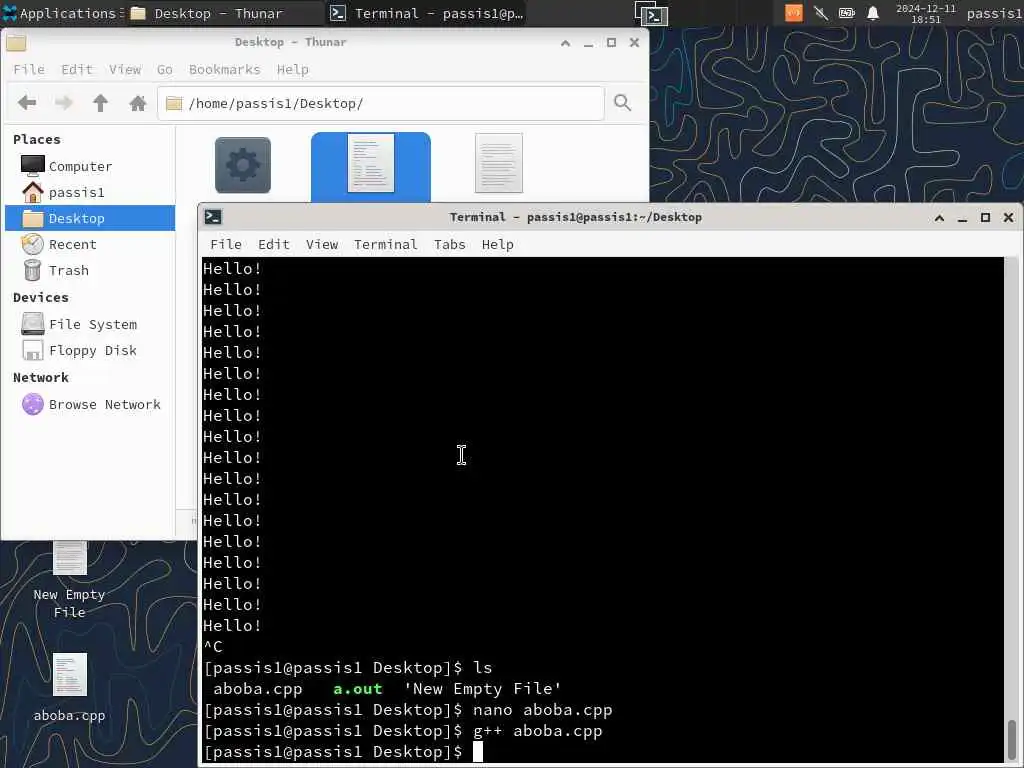Go to parent folder in Thunar
Screen dimensions: 1024x768
(101, 103)
